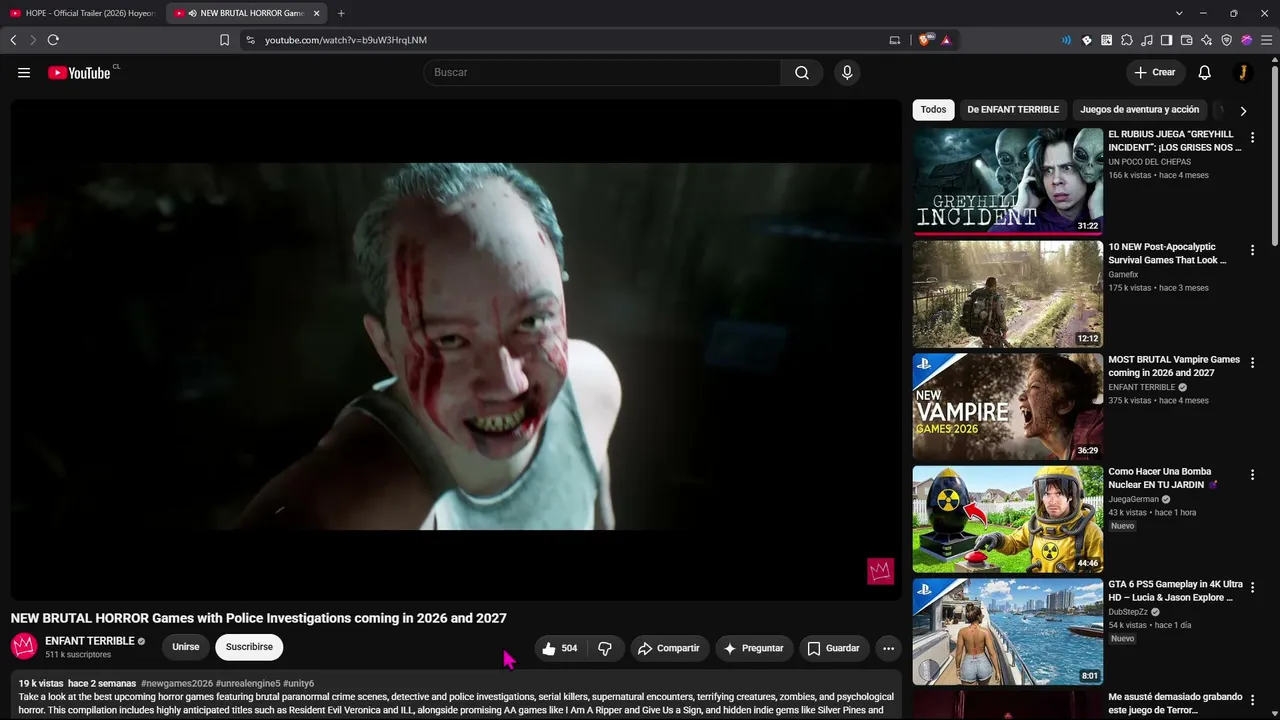
Task: Open the YouTube guide hamburger menu
Action: point(24,72)
